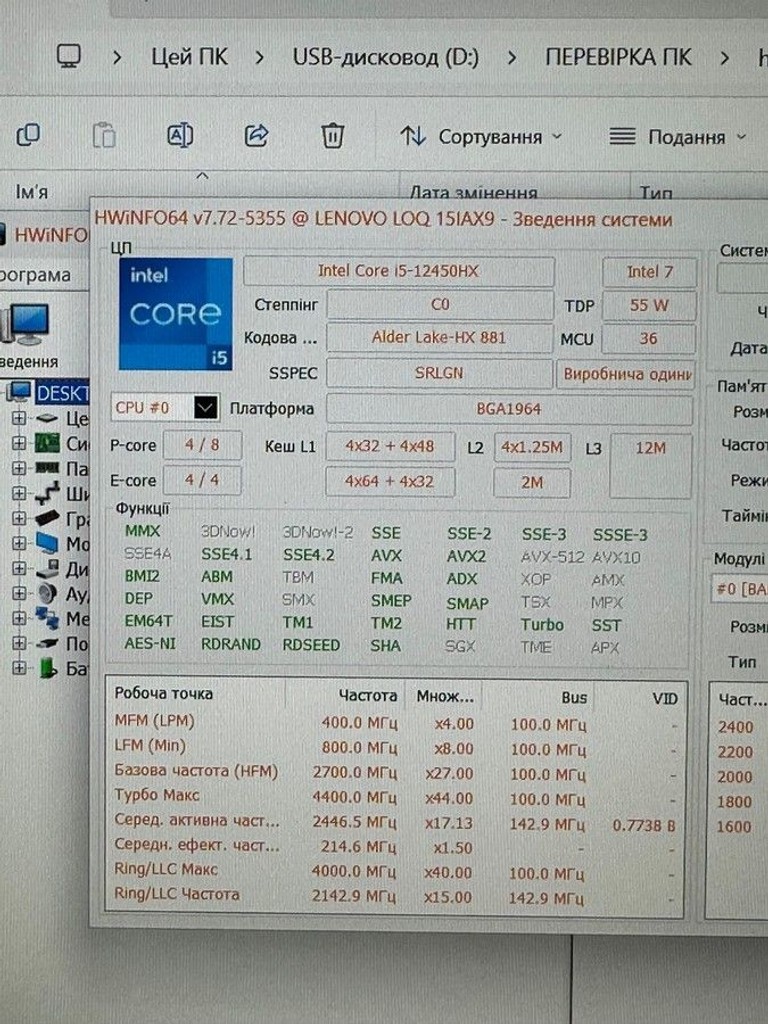Click the Intel Core i5 logo image
Screen dimensions: 768x1024
tap(176, 314)
